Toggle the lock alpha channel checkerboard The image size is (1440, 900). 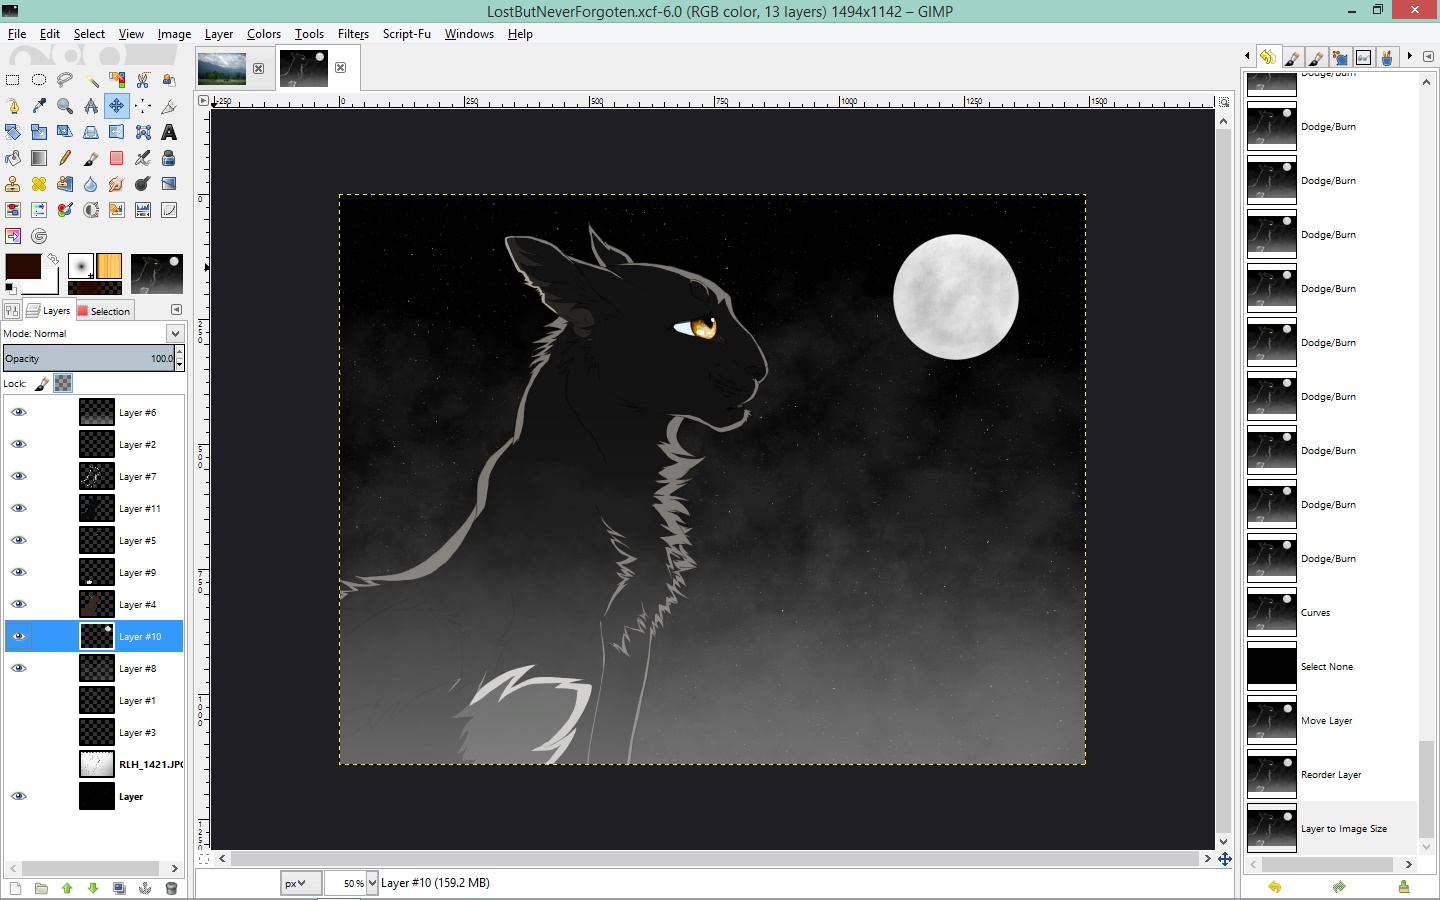coord(63,383)
